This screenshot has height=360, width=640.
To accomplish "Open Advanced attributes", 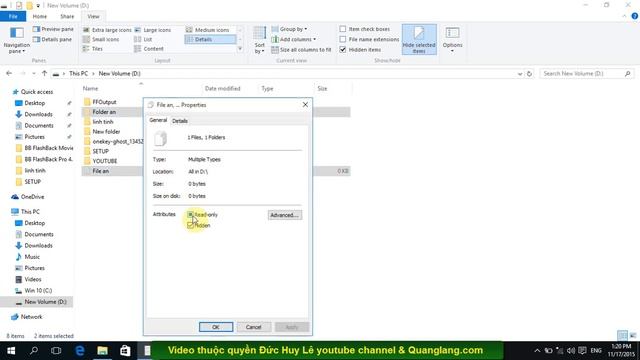I will point(284,215).
